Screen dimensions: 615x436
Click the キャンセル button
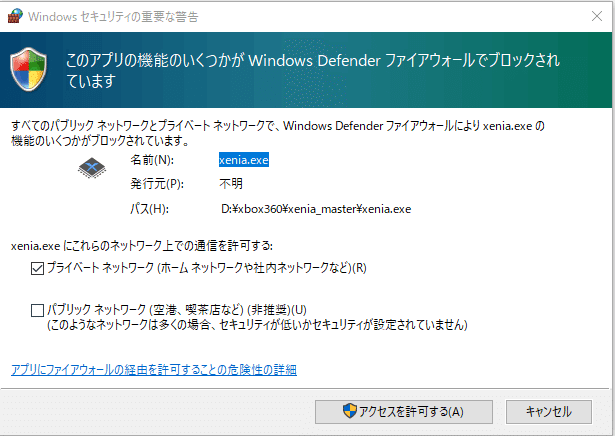[549, 412]
